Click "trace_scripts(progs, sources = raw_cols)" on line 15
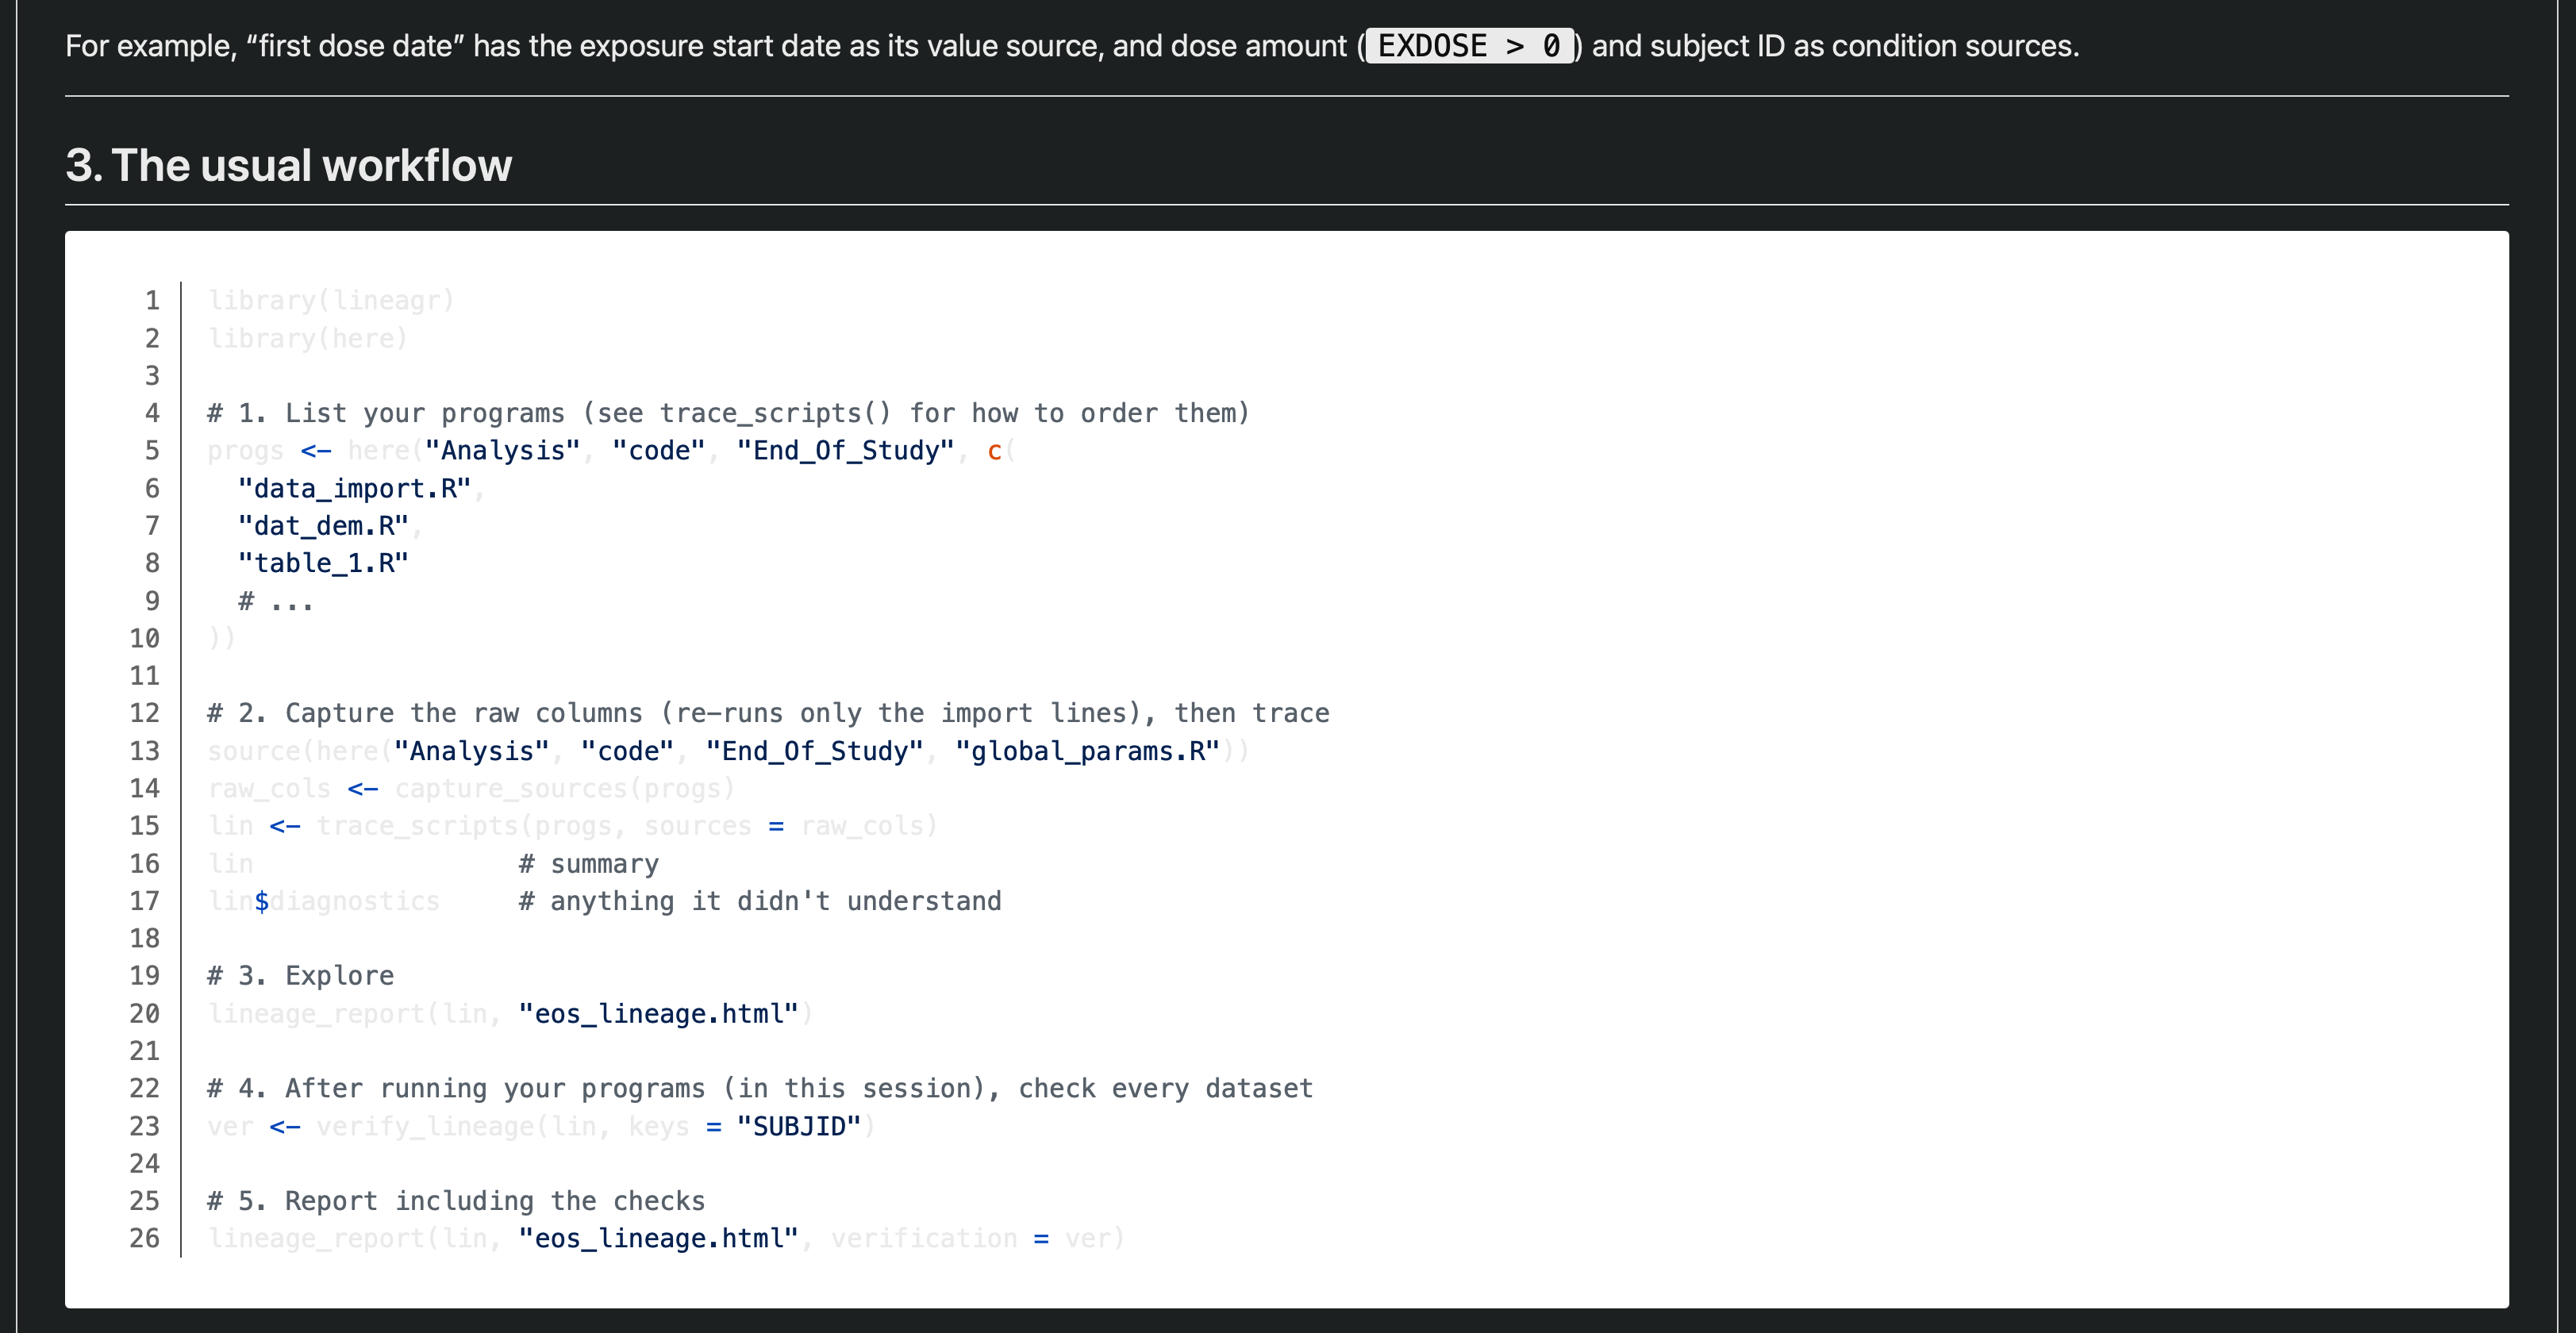The width and height of the screenshot is (2576, 1333). tap(627, 826)
